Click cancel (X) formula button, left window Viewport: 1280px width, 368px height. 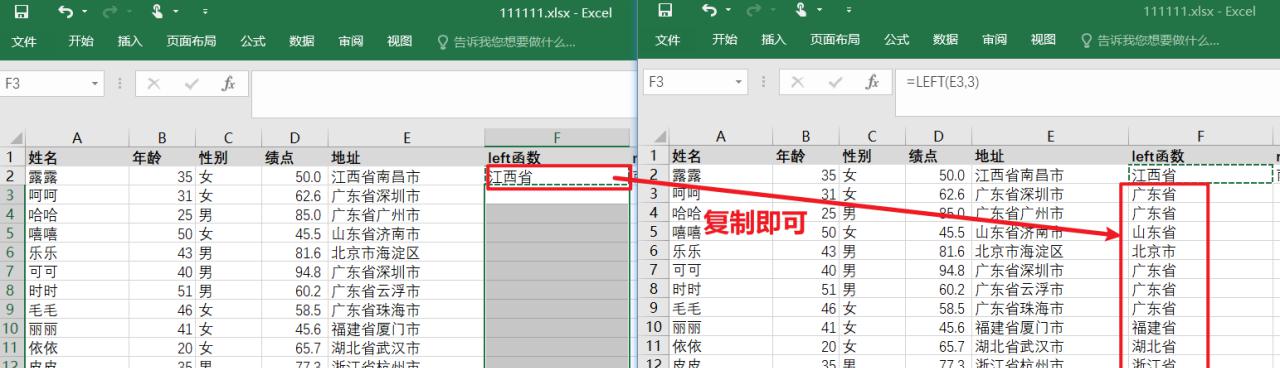coord(154,84)
